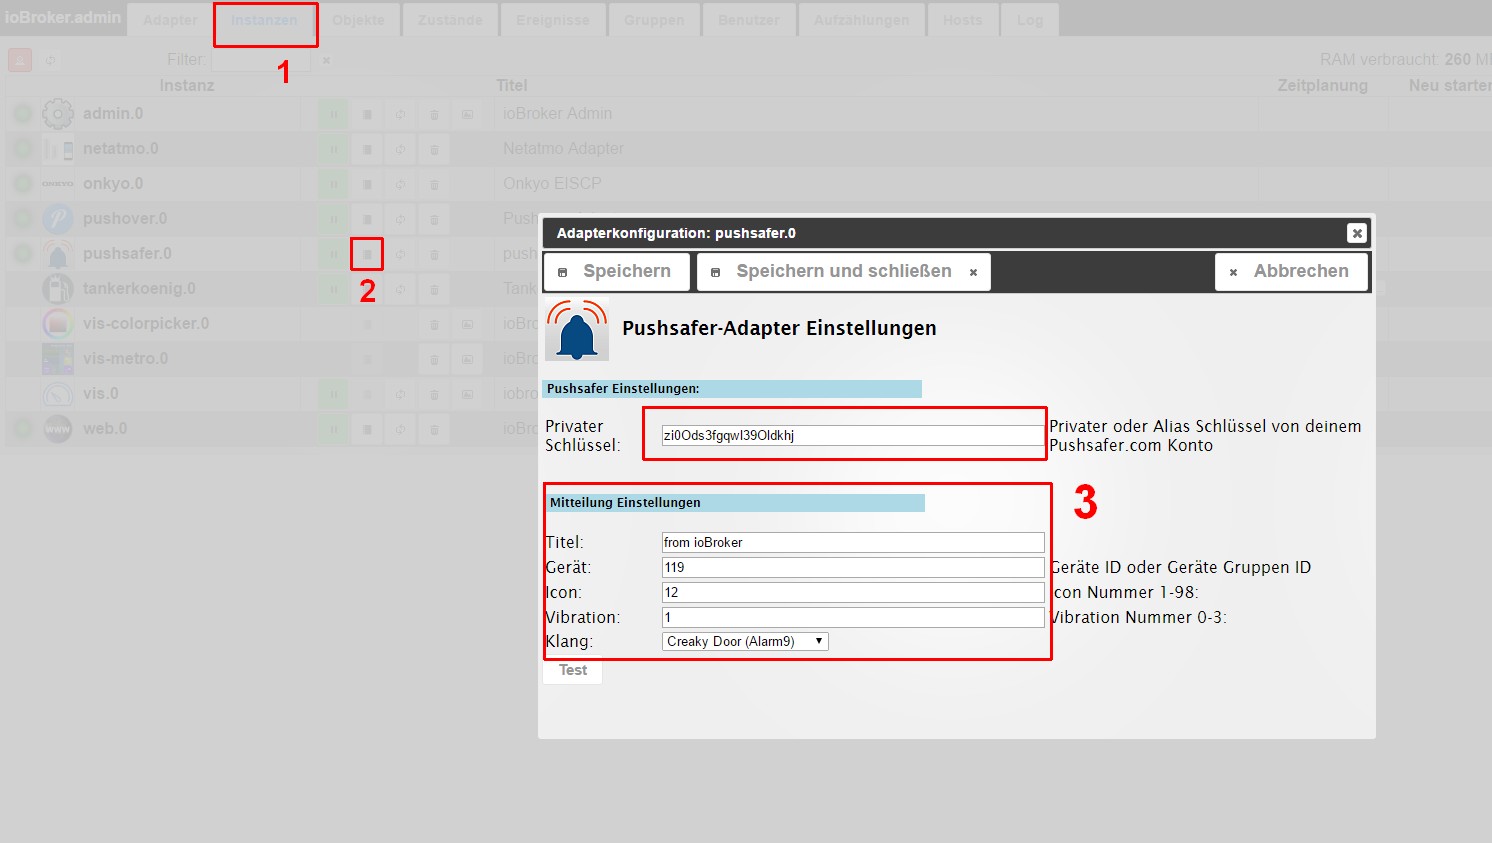Delete the onkyo.0 instance

pyautogui.click(x=434, y=184)
